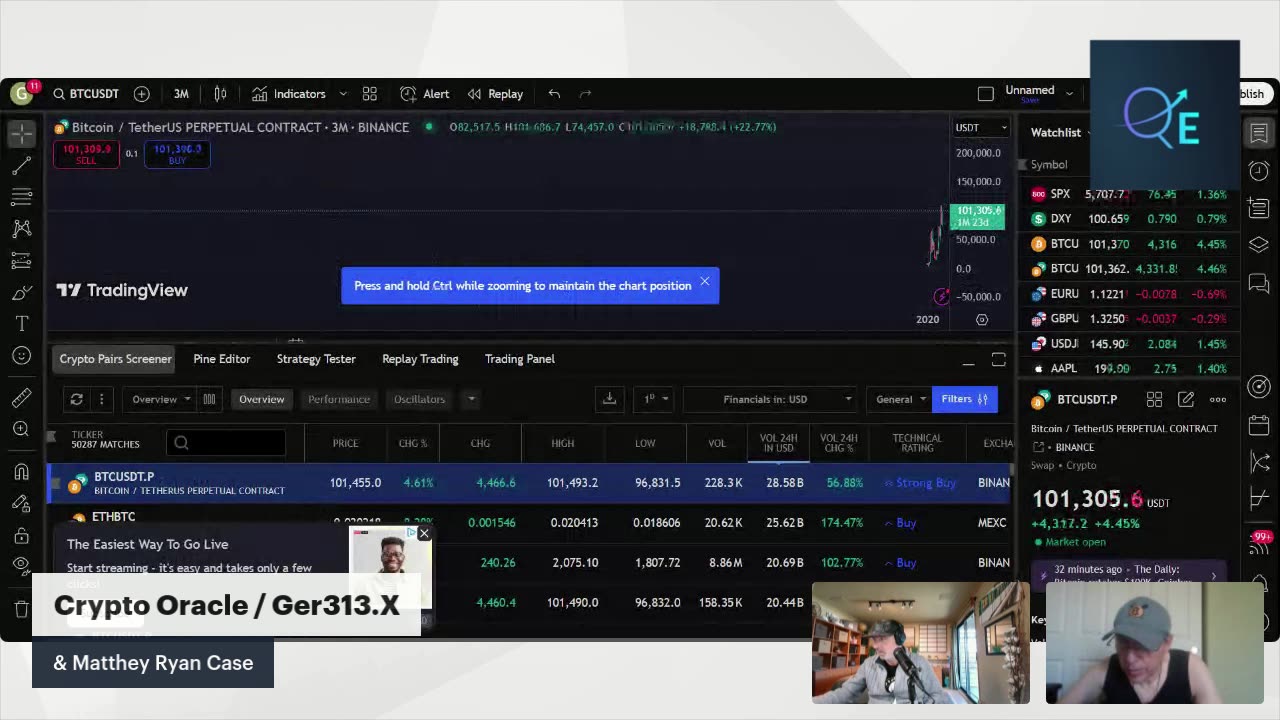1280x720 pixels.
Task: Select the crosshair cursor tool
Action: [x=22, y=133]
